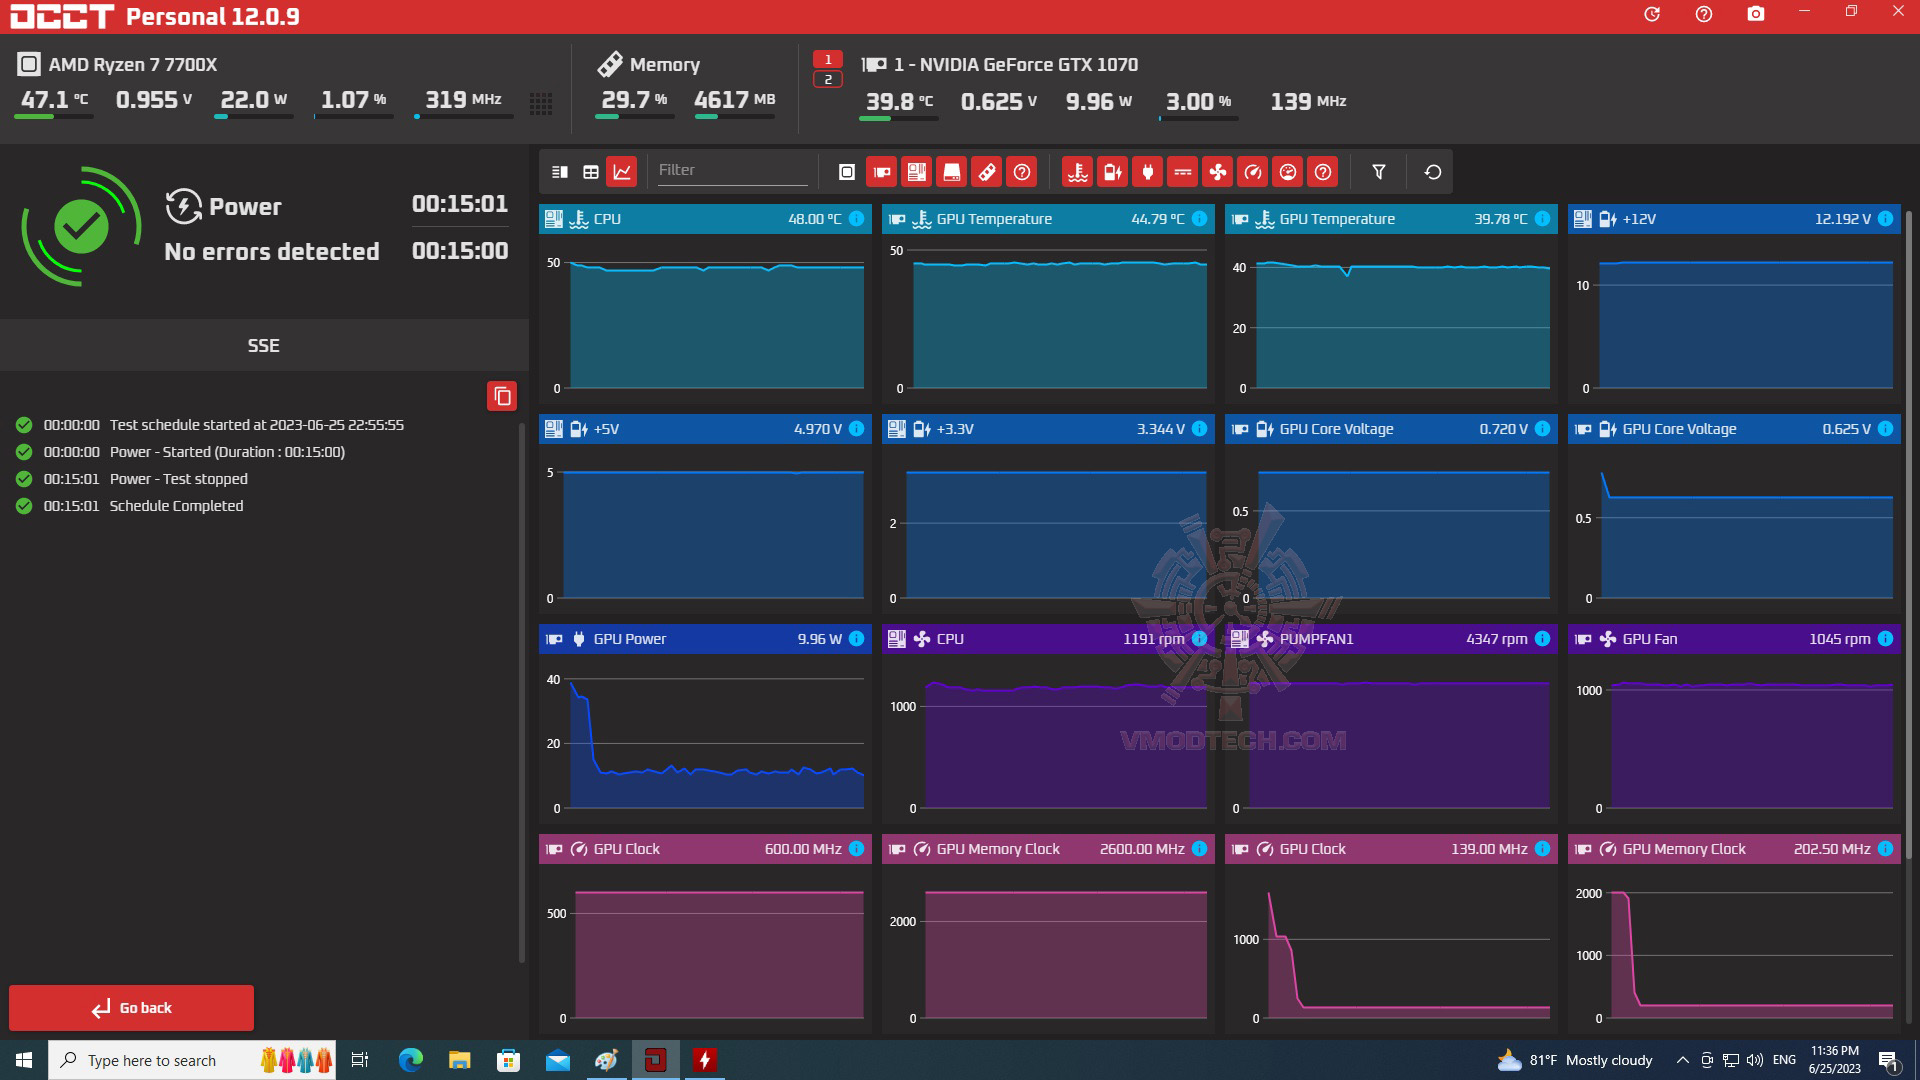Screen dimensions: 1920x1080
Task: Toggle temperature sensors filter icon
Action: coord(1077,172)
